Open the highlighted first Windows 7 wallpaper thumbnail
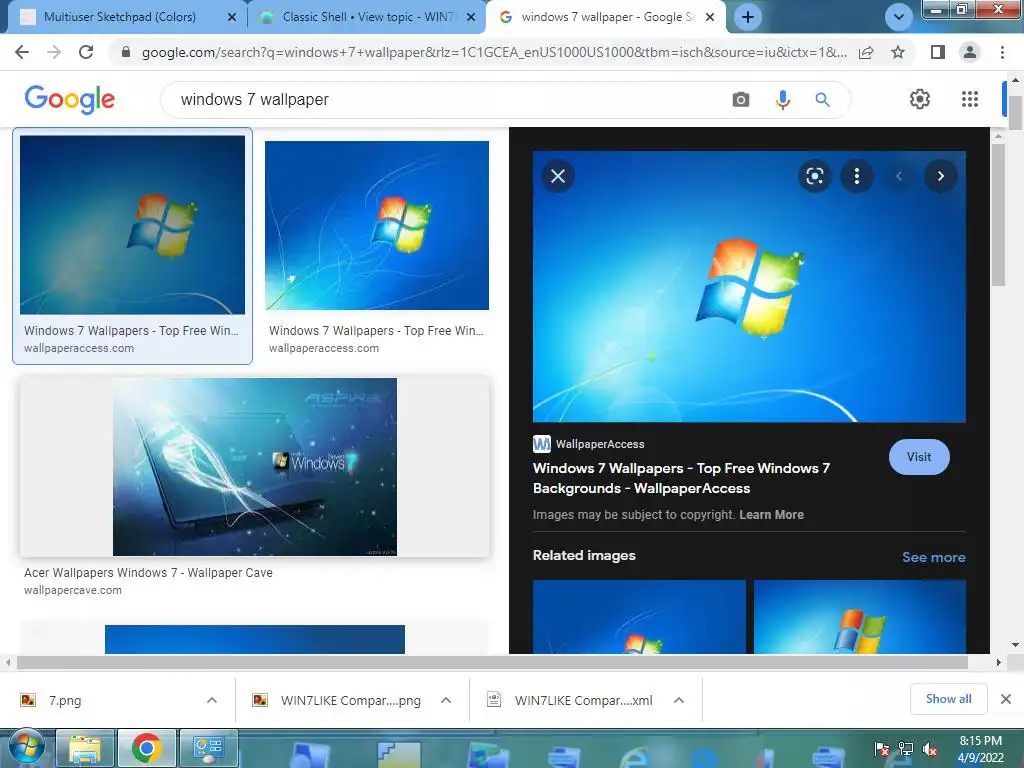Image resolution: width=1024 pixels, height=768 pixels. (133, 225)
